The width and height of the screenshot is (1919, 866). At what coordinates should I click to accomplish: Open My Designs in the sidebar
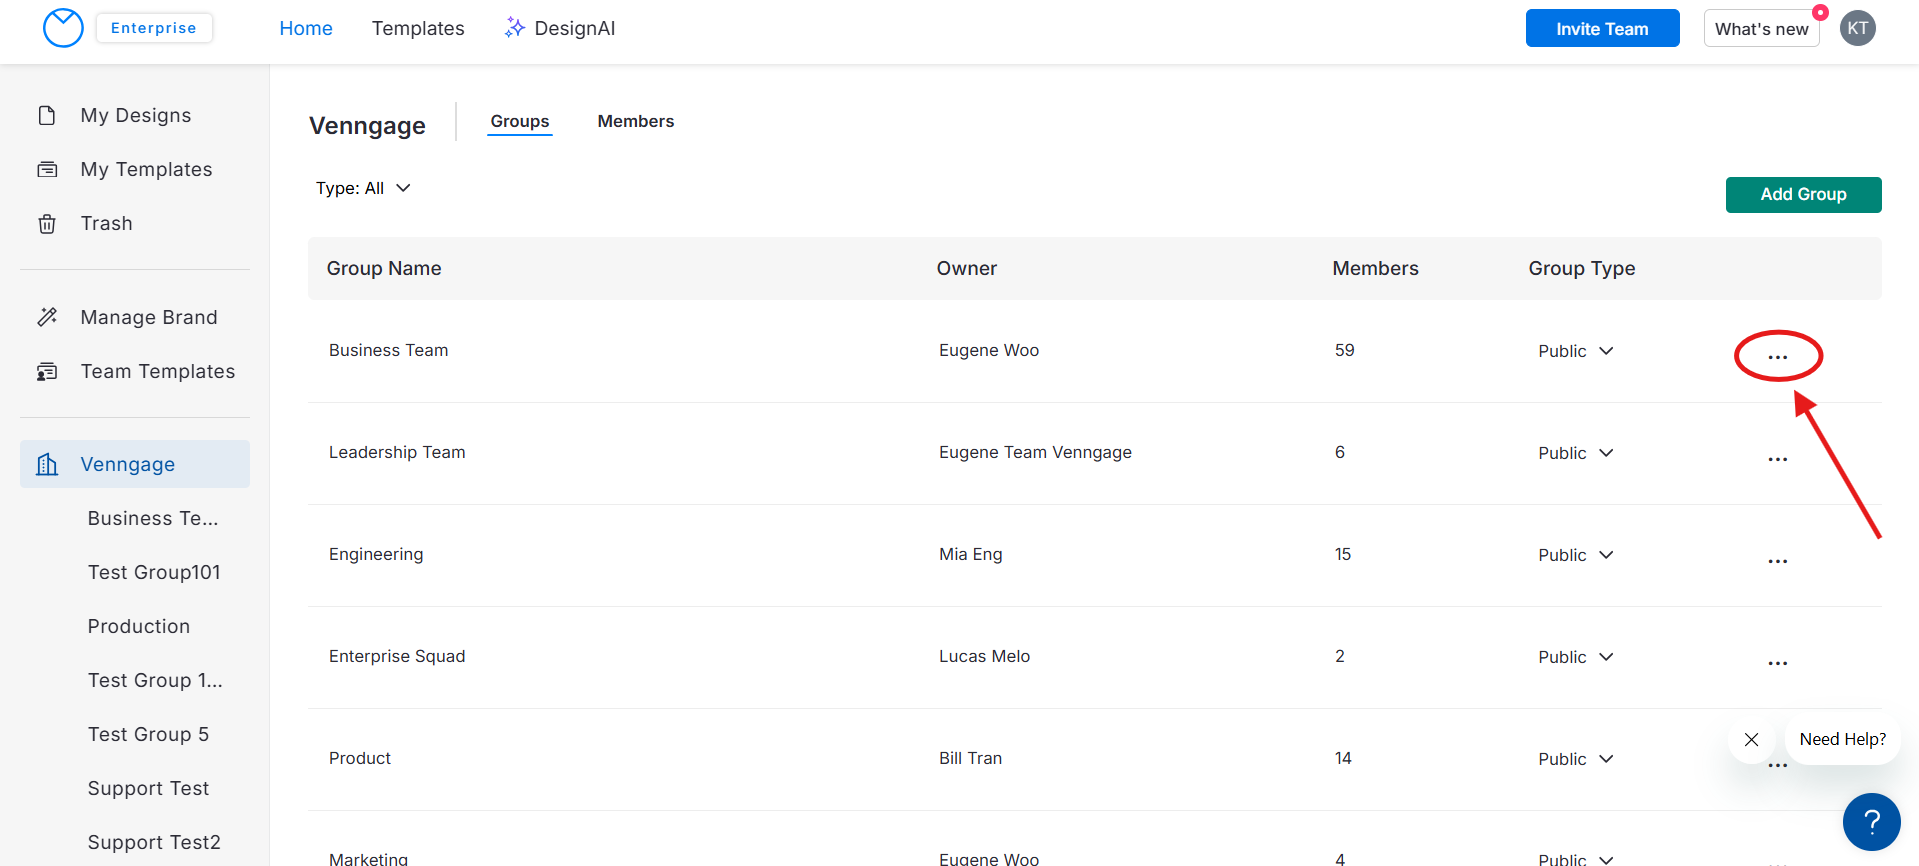[x=135, y=115]
